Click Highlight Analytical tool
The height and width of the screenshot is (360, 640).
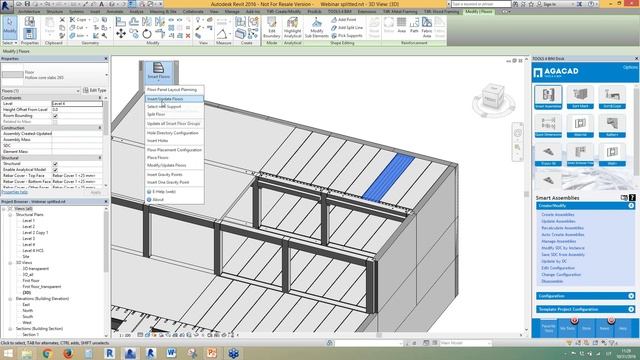292,28
